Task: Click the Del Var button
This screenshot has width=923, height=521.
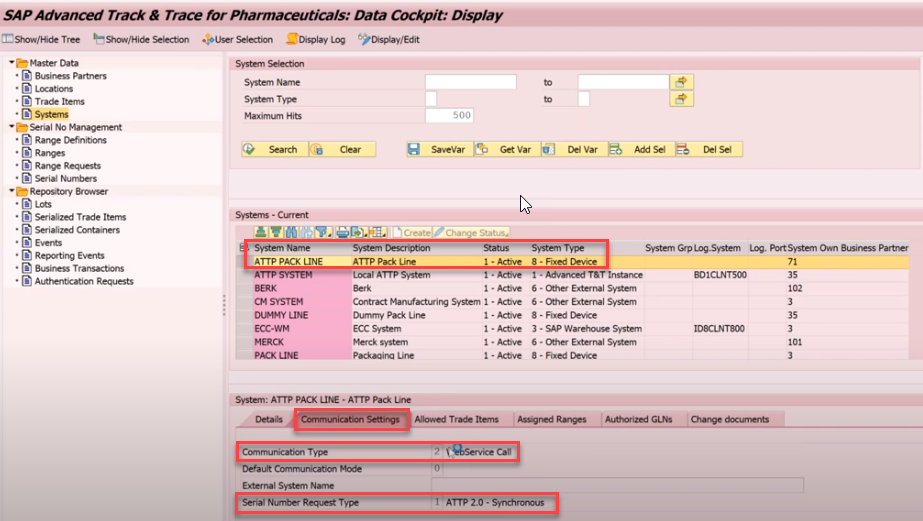Action: [x=574, y=150]
